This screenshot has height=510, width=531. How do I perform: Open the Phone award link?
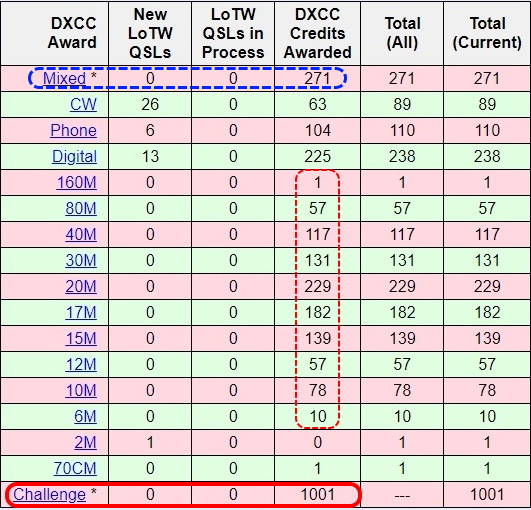[x=73, y=130]
